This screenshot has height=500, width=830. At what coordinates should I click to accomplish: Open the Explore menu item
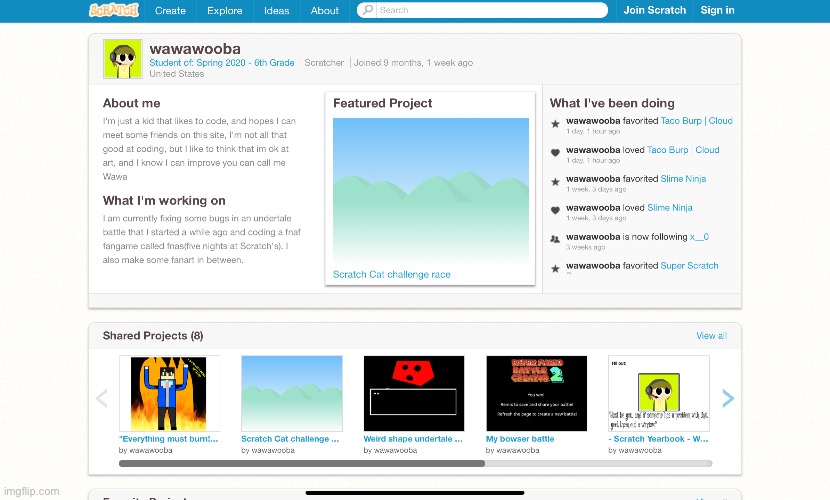point(224,11)
